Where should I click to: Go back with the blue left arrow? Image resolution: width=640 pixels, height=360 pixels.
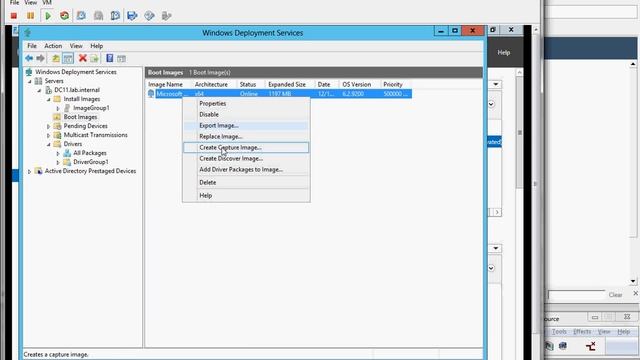click(29, 58)
